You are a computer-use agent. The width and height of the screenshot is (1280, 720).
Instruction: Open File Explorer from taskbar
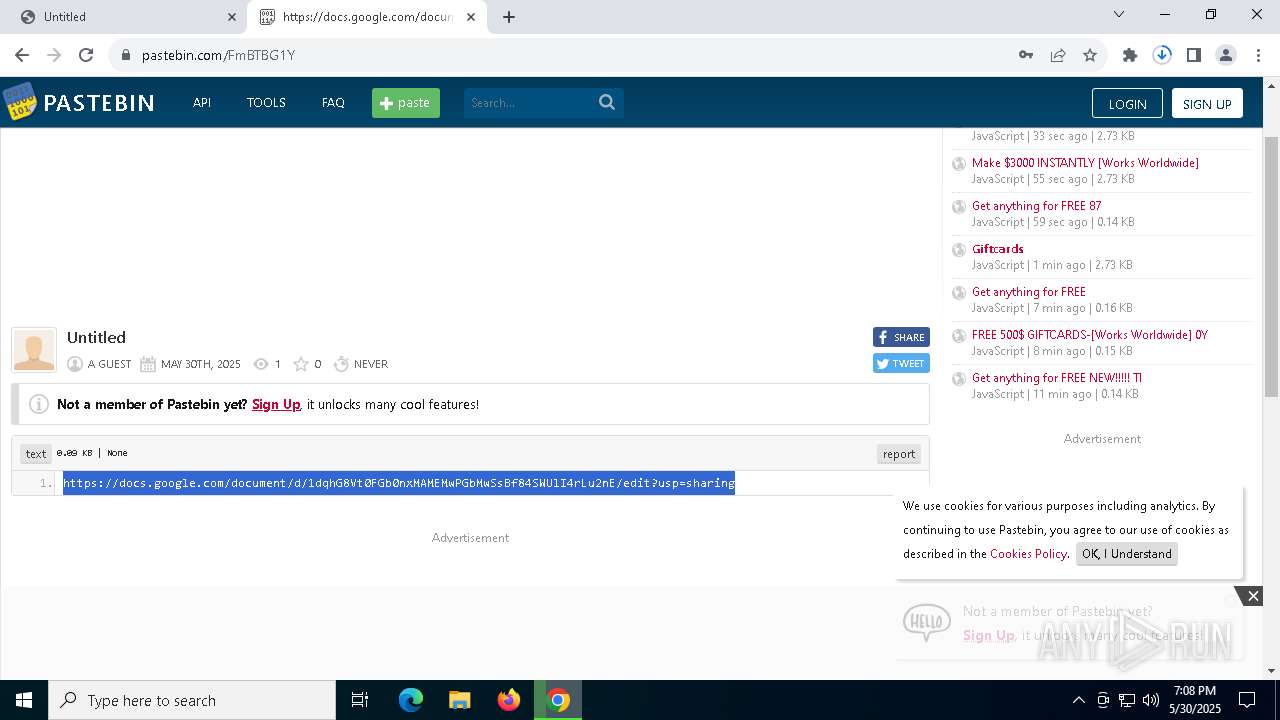459,700
